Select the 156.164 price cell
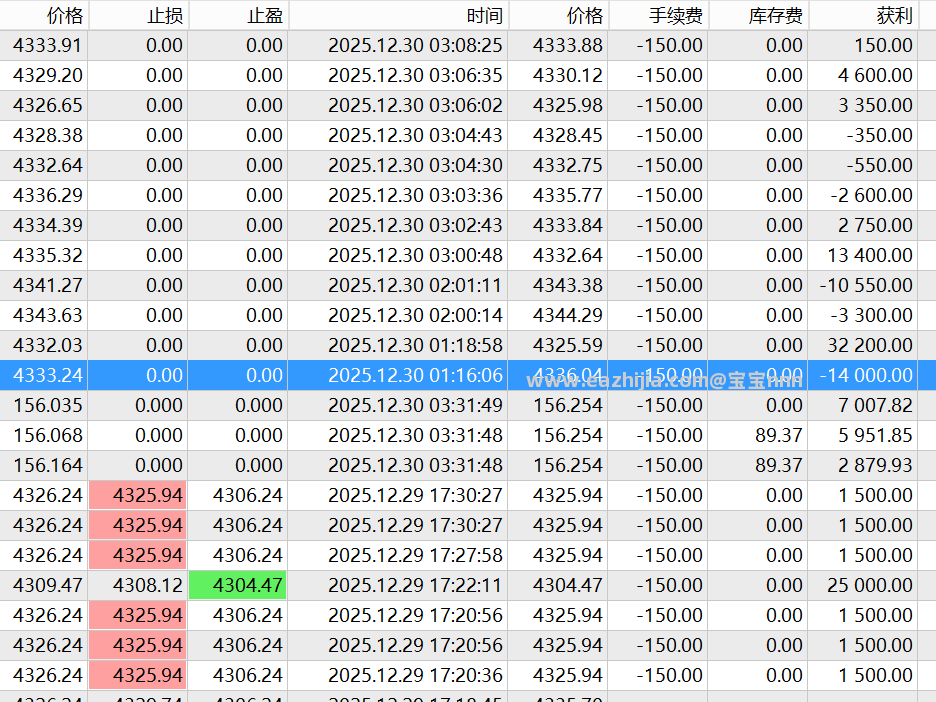The width and height of the screenshot is (936, 702). pyautogui.click(x=48, y=465)
